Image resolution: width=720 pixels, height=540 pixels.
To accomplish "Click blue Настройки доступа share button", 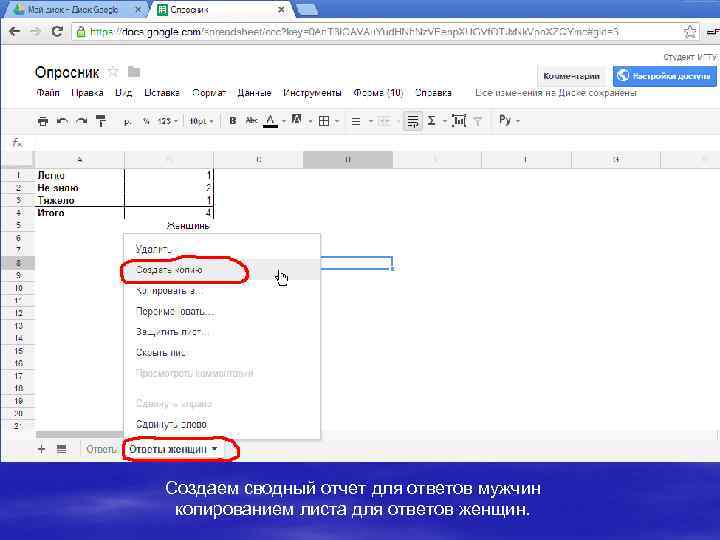I will [664, 76].
